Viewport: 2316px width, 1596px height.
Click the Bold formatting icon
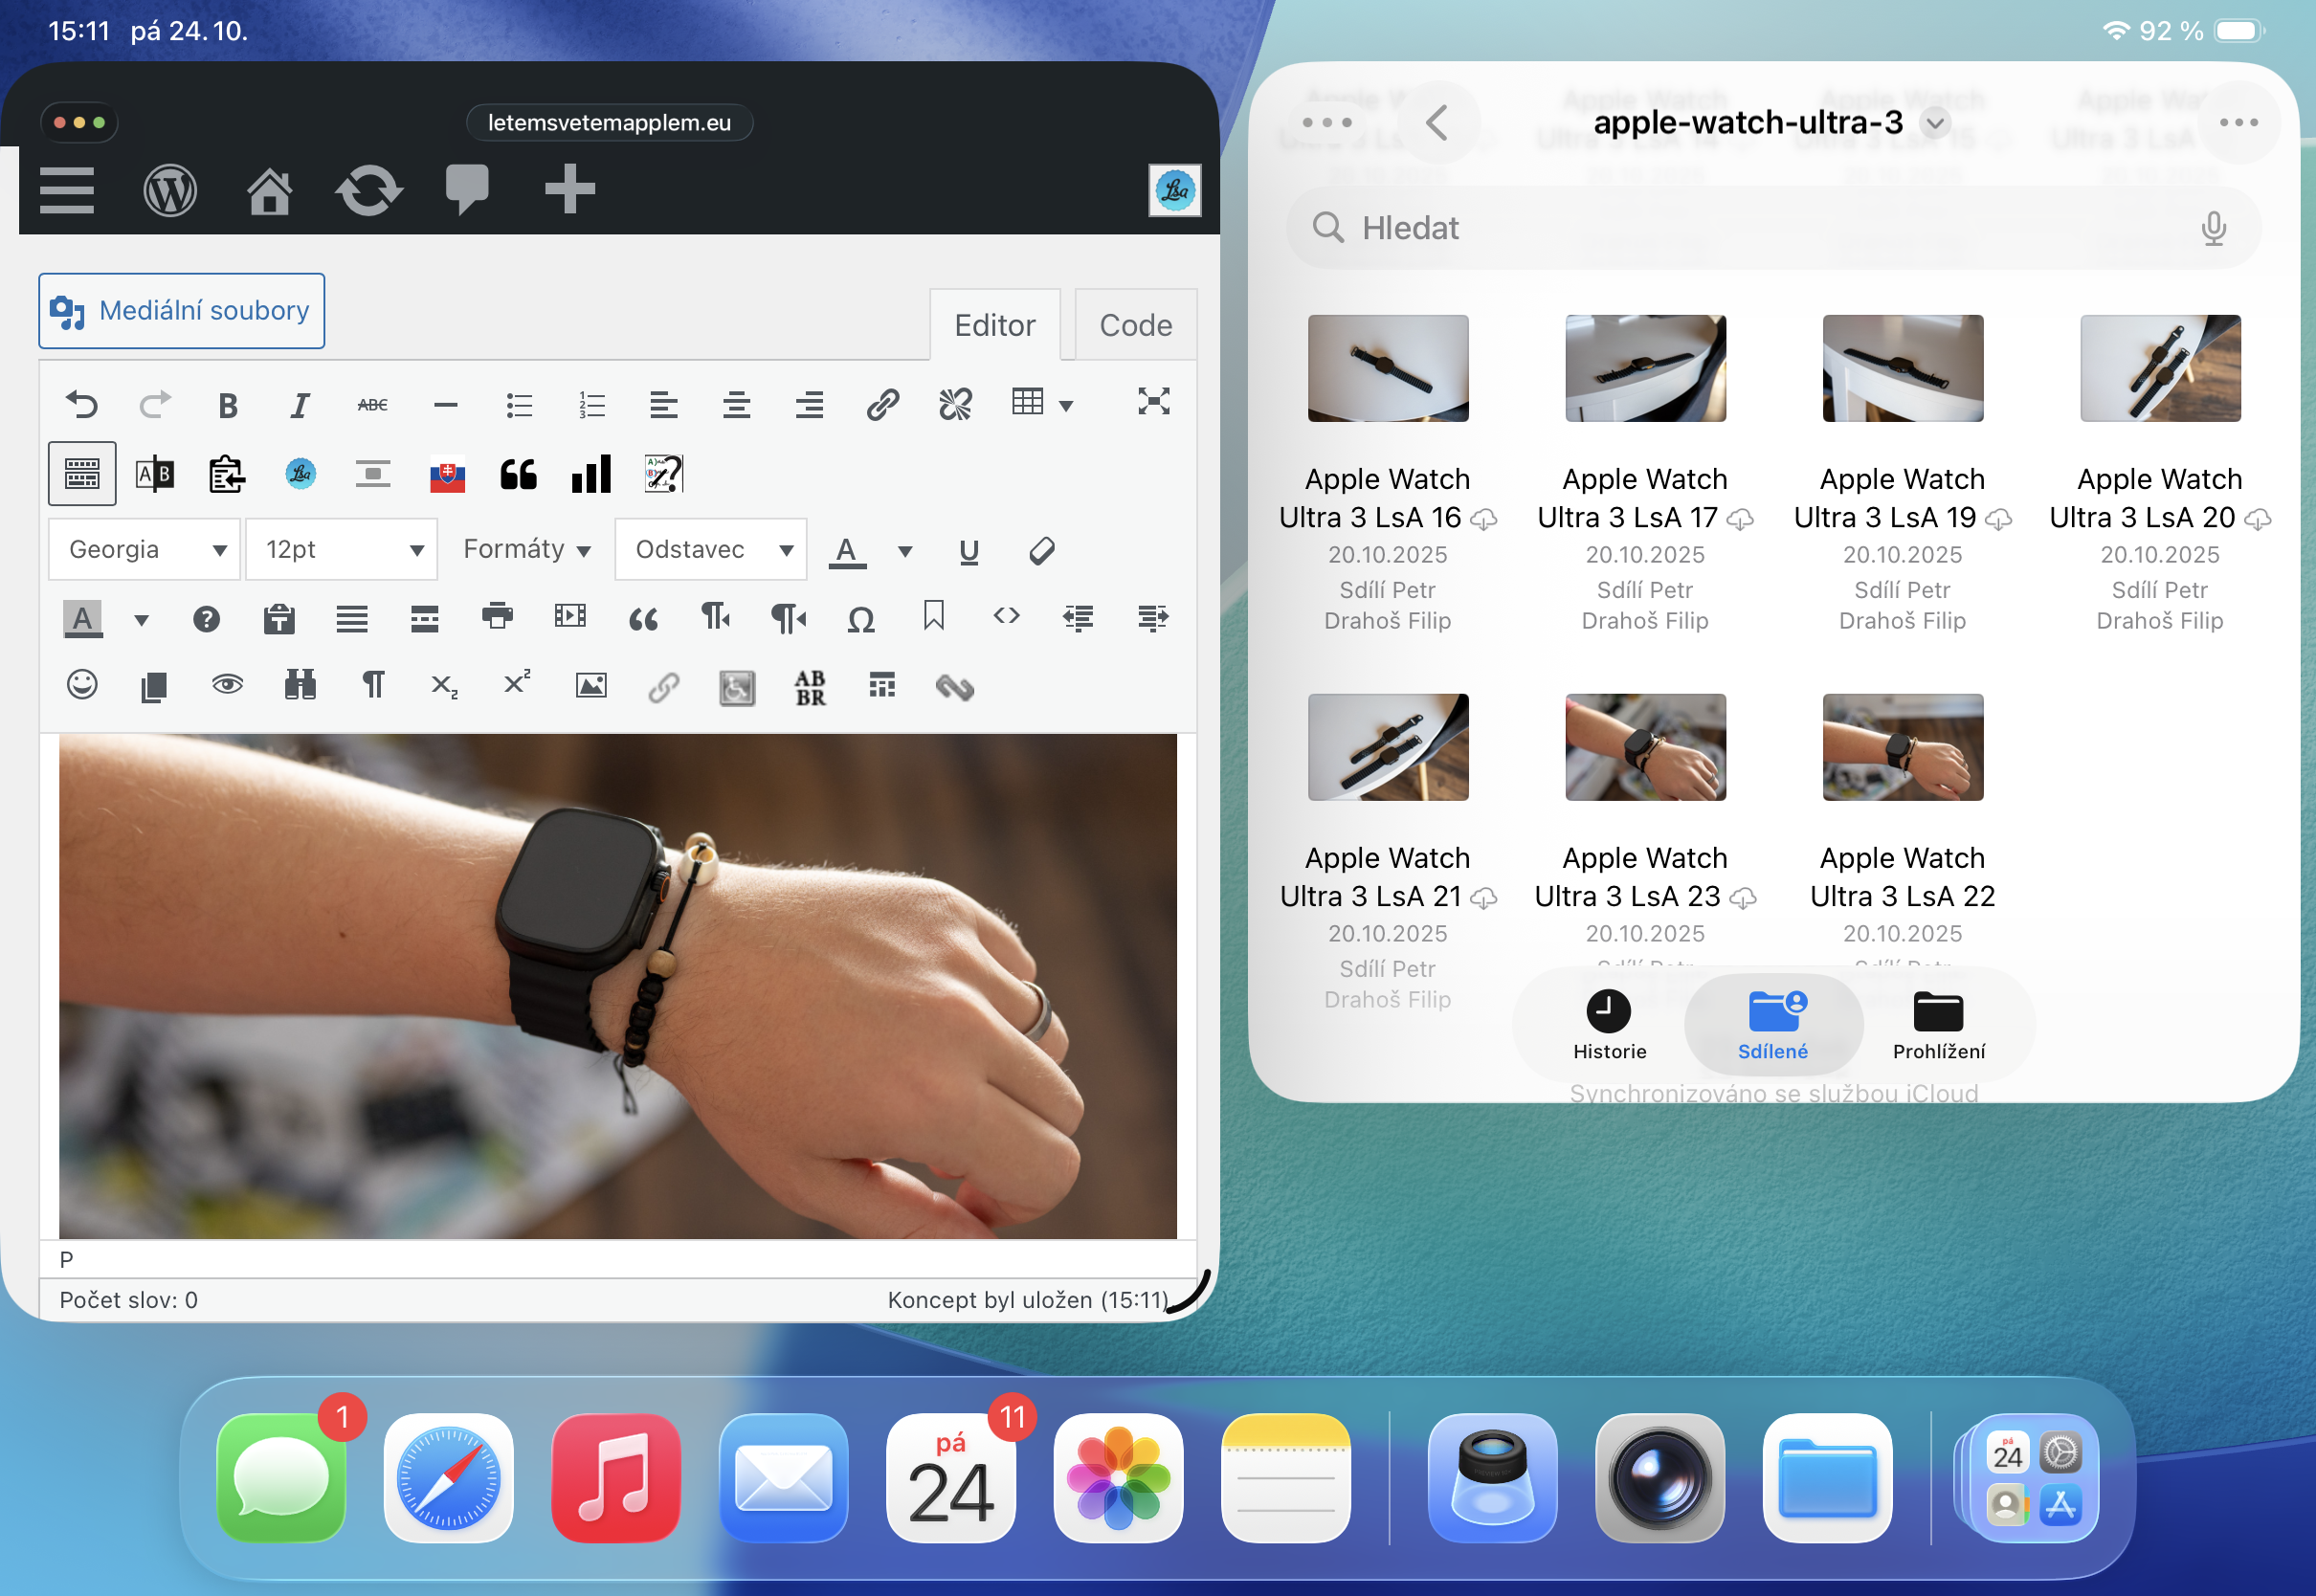(x=227, y=405)
